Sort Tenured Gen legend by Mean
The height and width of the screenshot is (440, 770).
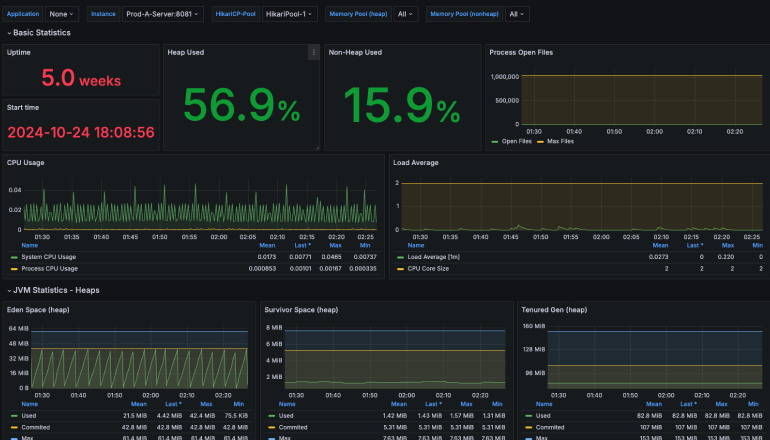(x=654, y=404)
